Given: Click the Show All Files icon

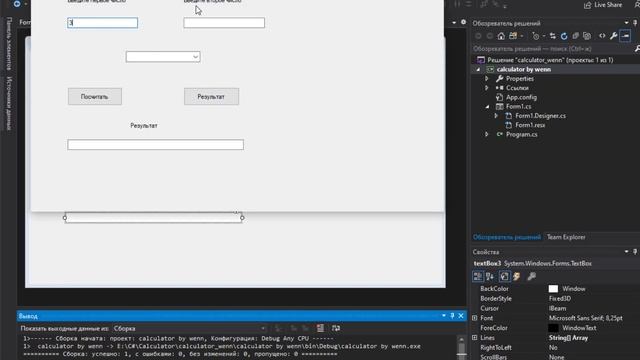Looking at the screenshot, I should [x=587, y=36].
